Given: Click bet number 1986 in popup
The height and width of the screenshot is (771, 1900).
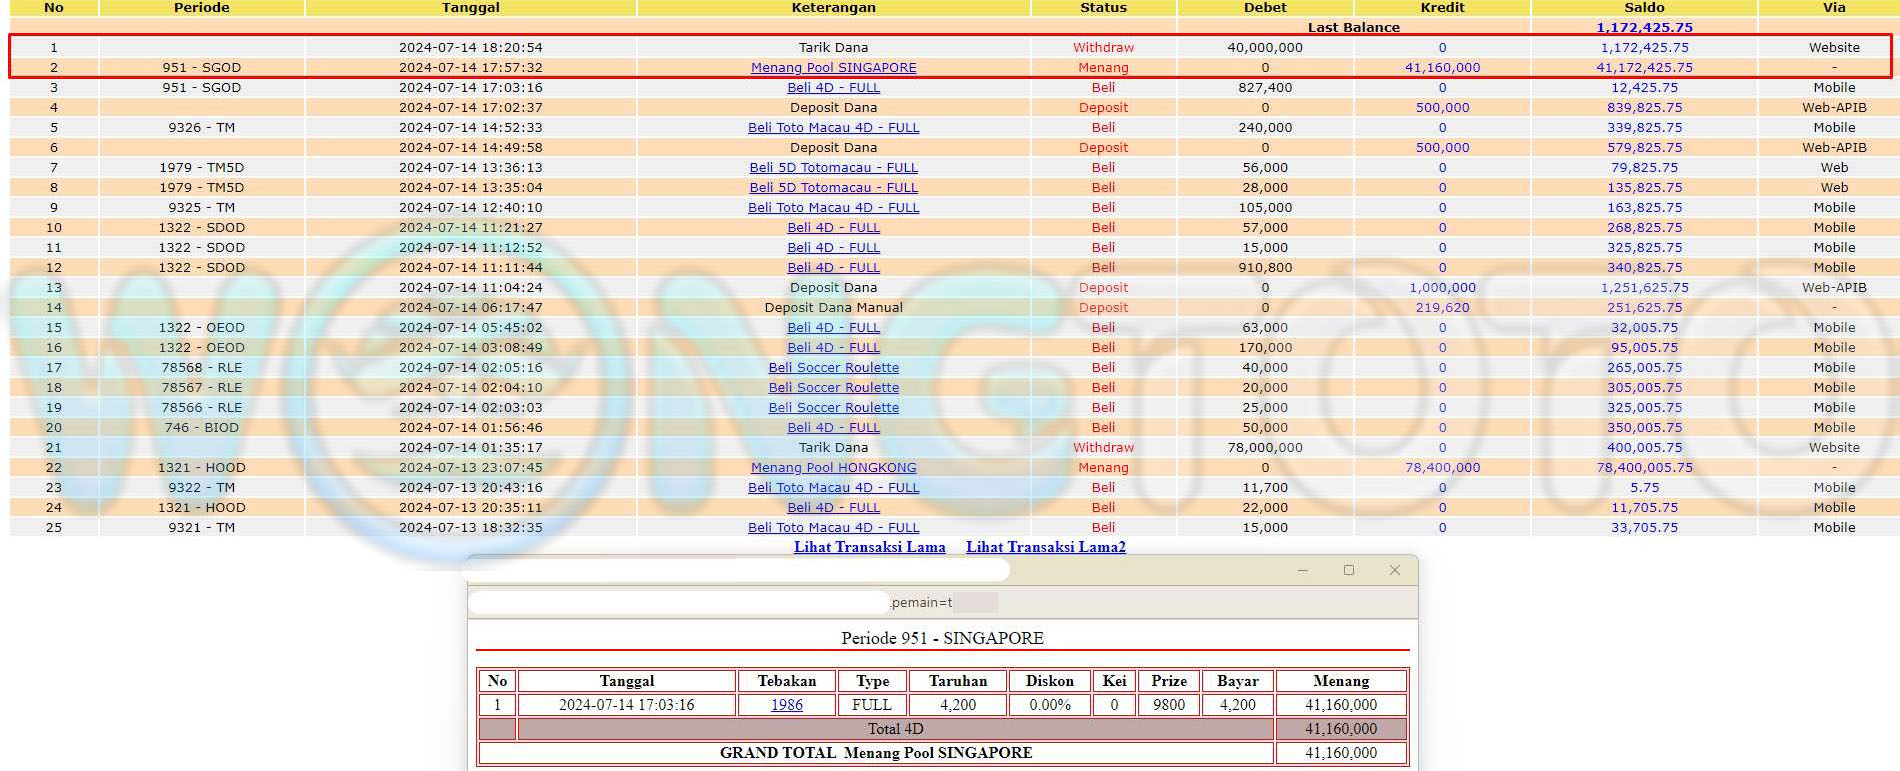Looking at the screenshot, I should [786, 705].
